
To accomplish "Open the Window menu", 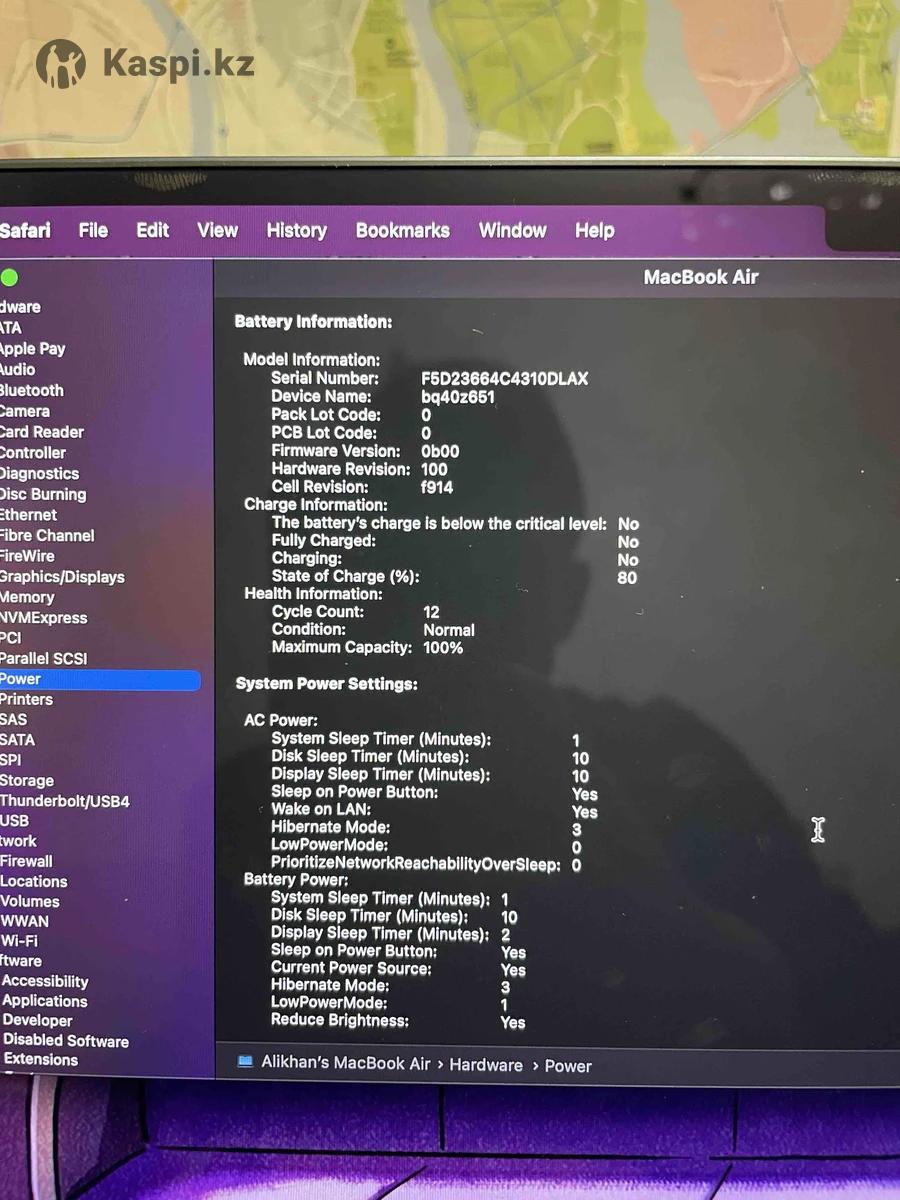I will coord(512,230).
